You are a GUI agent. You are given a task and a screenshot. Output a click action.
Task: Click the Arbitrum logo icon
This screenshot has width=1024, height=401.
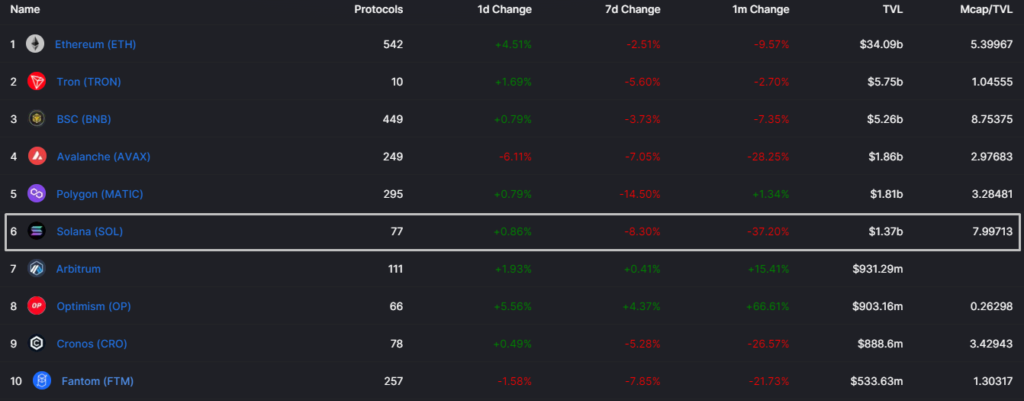point(37,268)
